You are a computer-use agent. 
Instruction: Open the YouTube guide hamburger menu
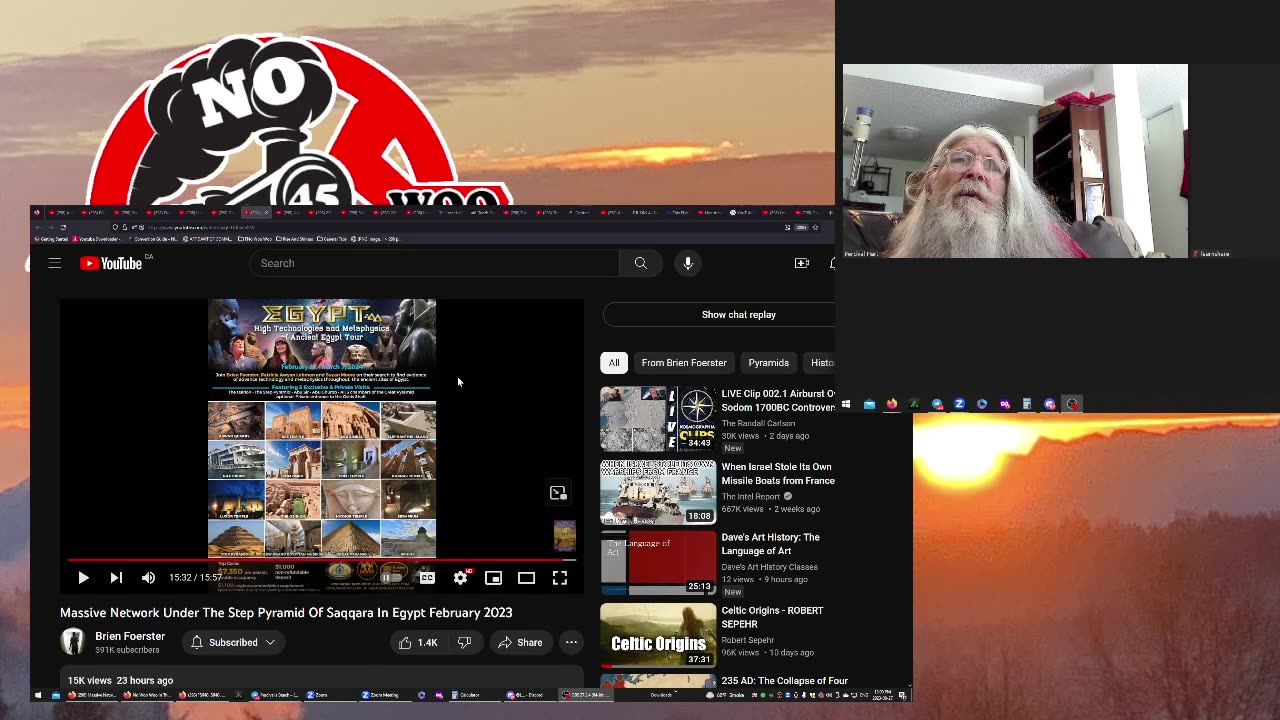(55, 263)
